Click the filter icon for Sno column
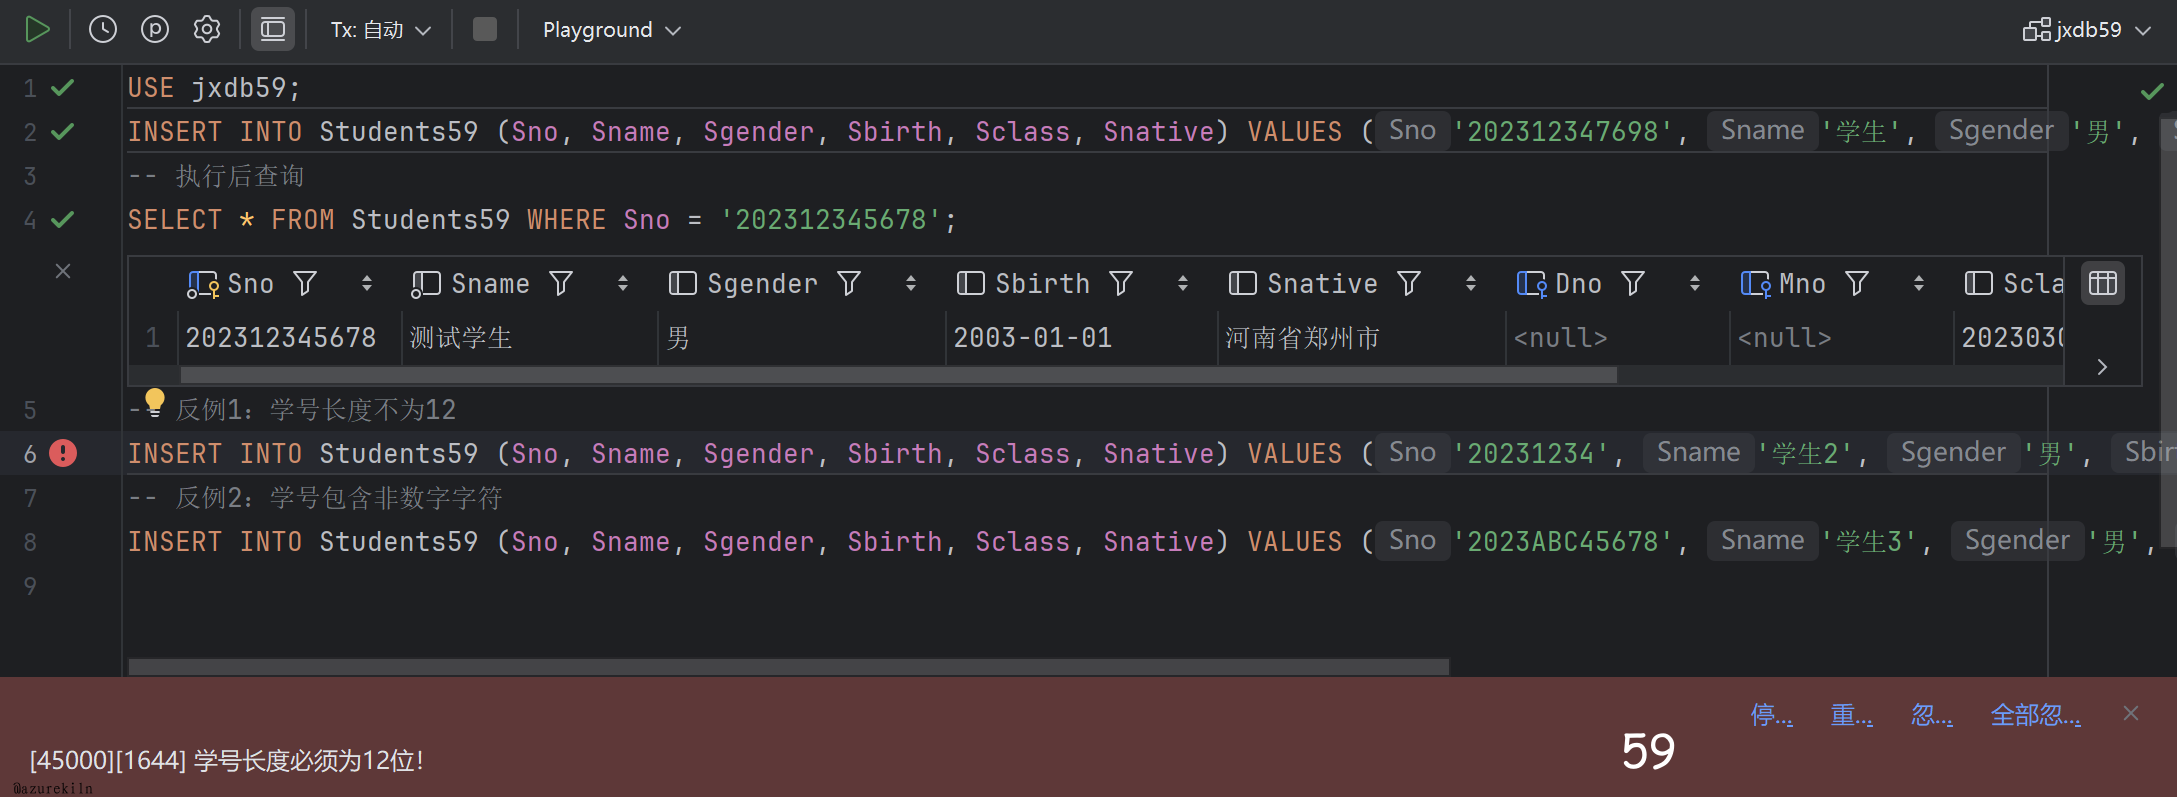Image resolution: width=2177 pixels, height=797 pixels. pos(305,284)
